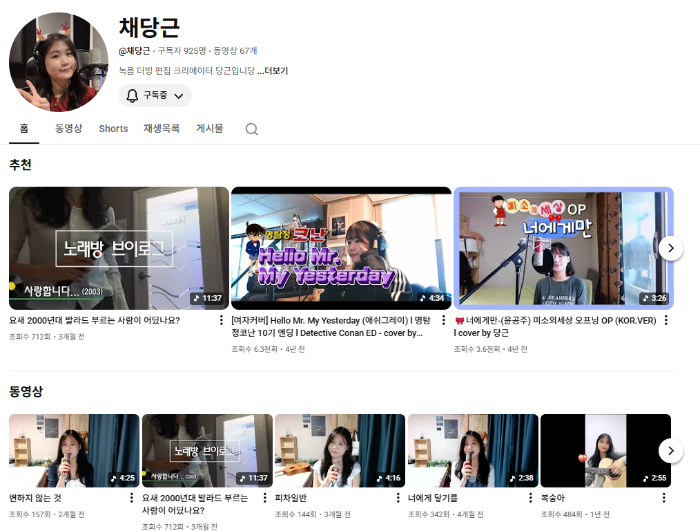Show next videos in 동영상 carousel
Screen dimensions: 700x531
click(671, 451)
